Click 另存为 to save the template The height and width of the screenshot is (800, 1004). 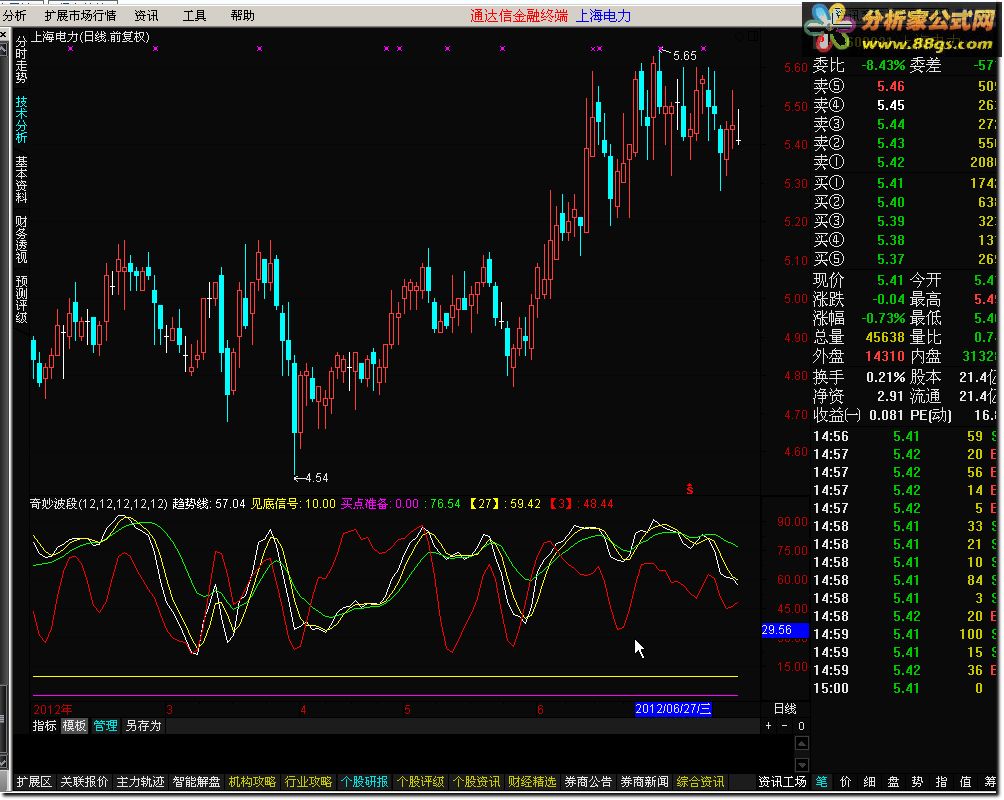click(143, 726)
